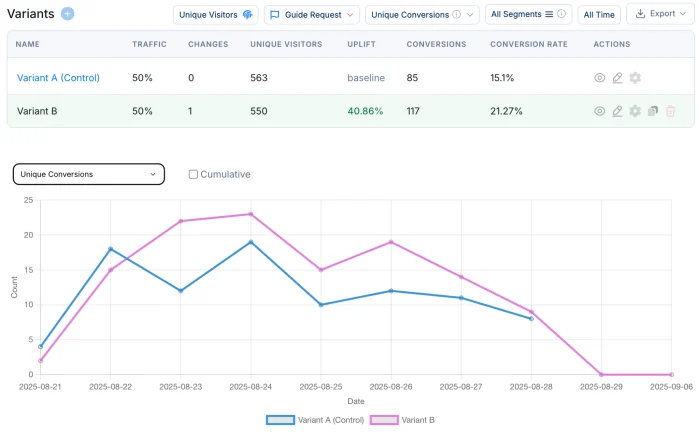The image size is (699, 434).
Task: Click the 2025-08-25 date axis label
Action: click(321, 387)
